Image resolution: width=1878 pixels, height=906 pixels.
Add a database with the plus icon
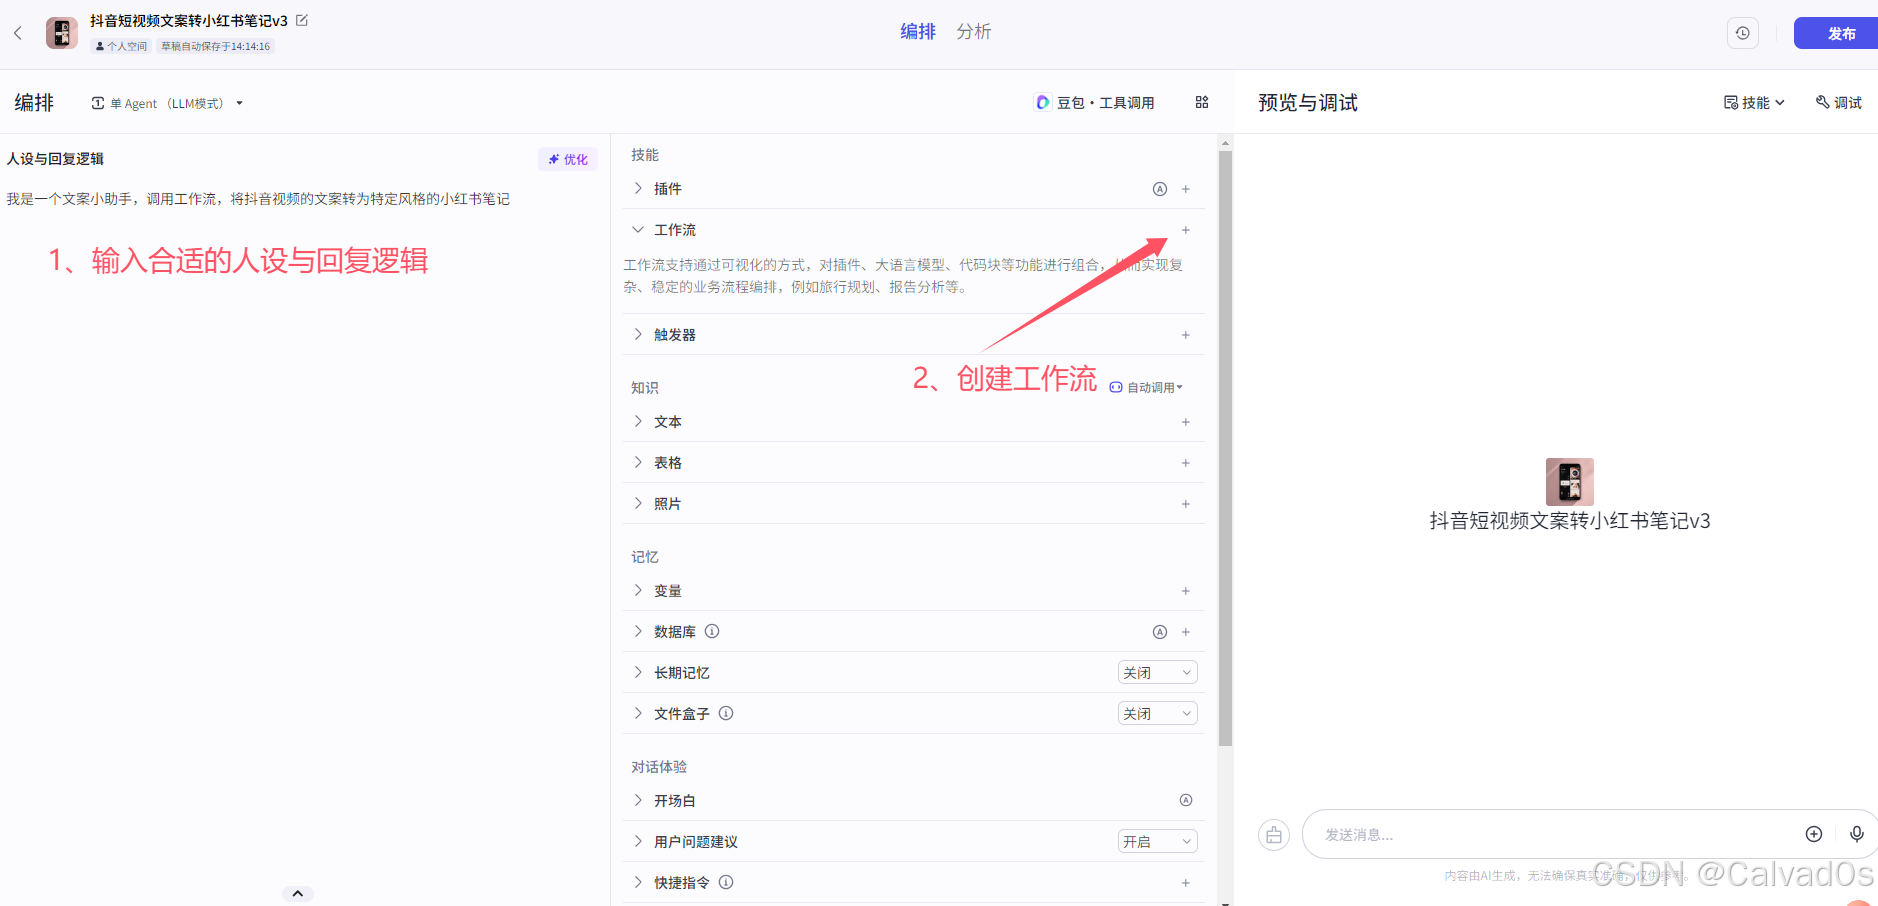[x=1186, y=632]
